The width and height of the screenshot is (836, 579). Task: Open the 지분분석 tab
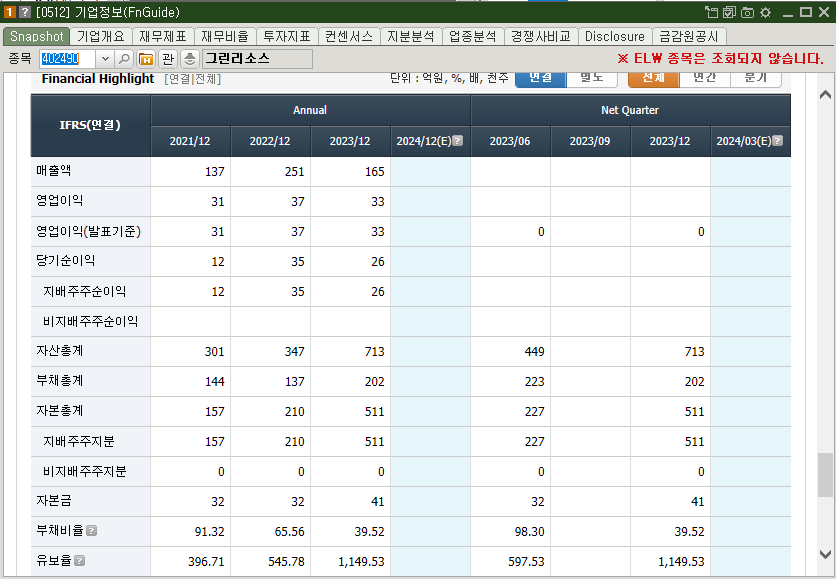coord(411,36)
